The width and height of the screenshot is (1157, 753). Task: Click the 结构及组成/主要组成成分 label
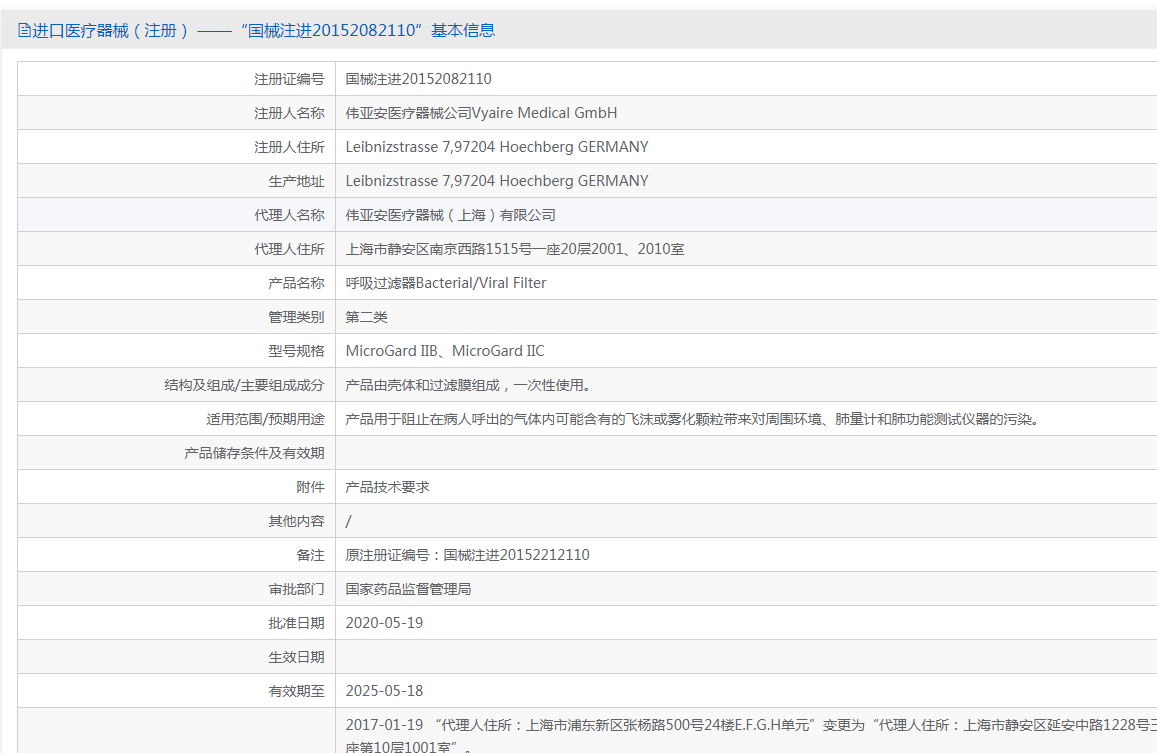[x=244, y=385]
